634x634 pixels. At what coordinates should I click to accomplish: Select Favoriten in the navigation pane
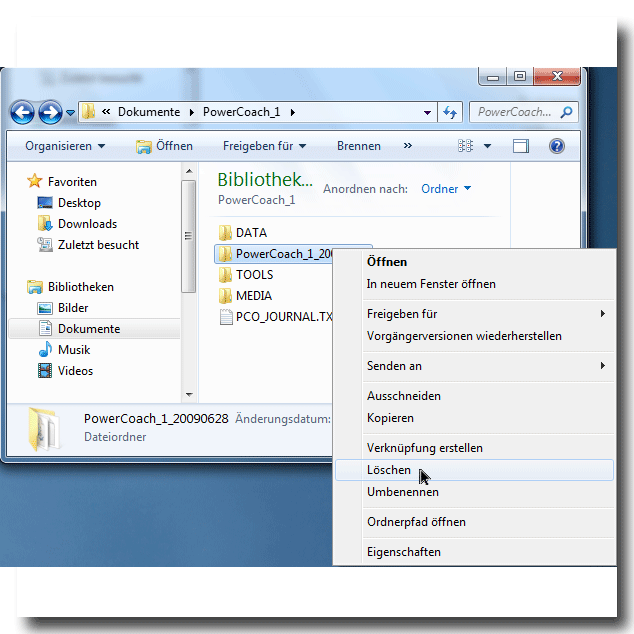point(62,182)
